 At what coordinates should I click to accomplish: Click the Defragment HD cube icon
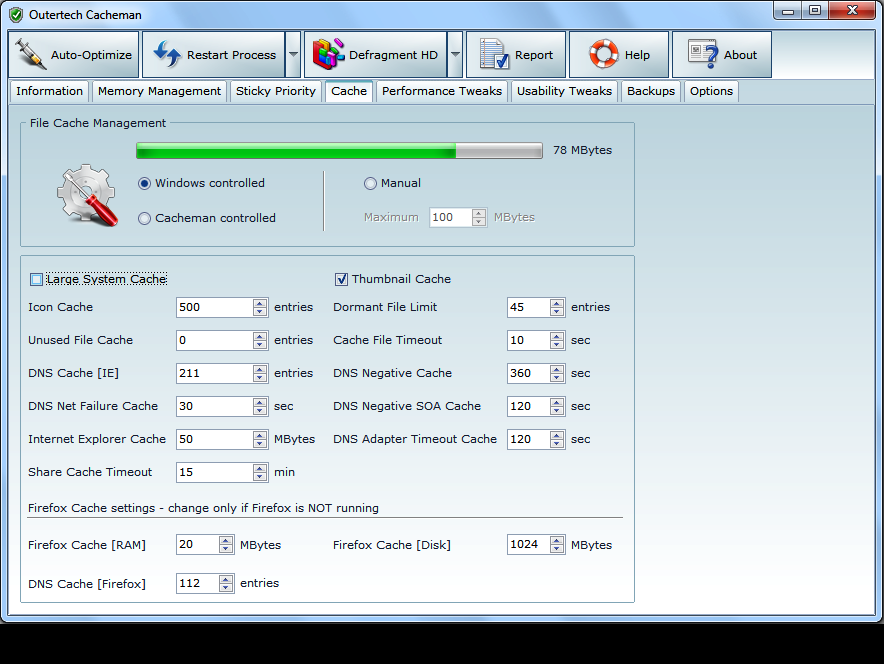tap(329, 55)
